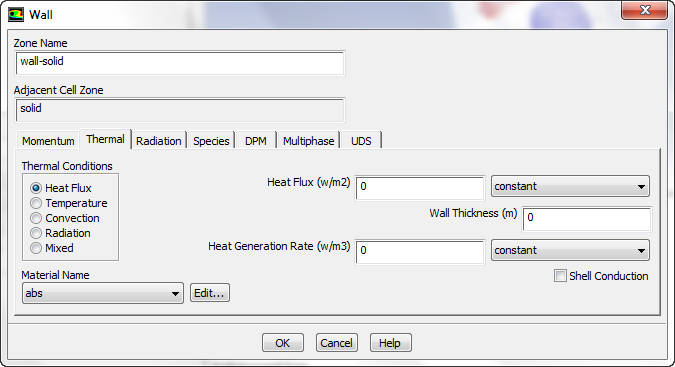This screenshot has height=367, width=675.
Task: Click the 'Heat Generation Rate (w/m3)' label
Action: coord(279,246)
